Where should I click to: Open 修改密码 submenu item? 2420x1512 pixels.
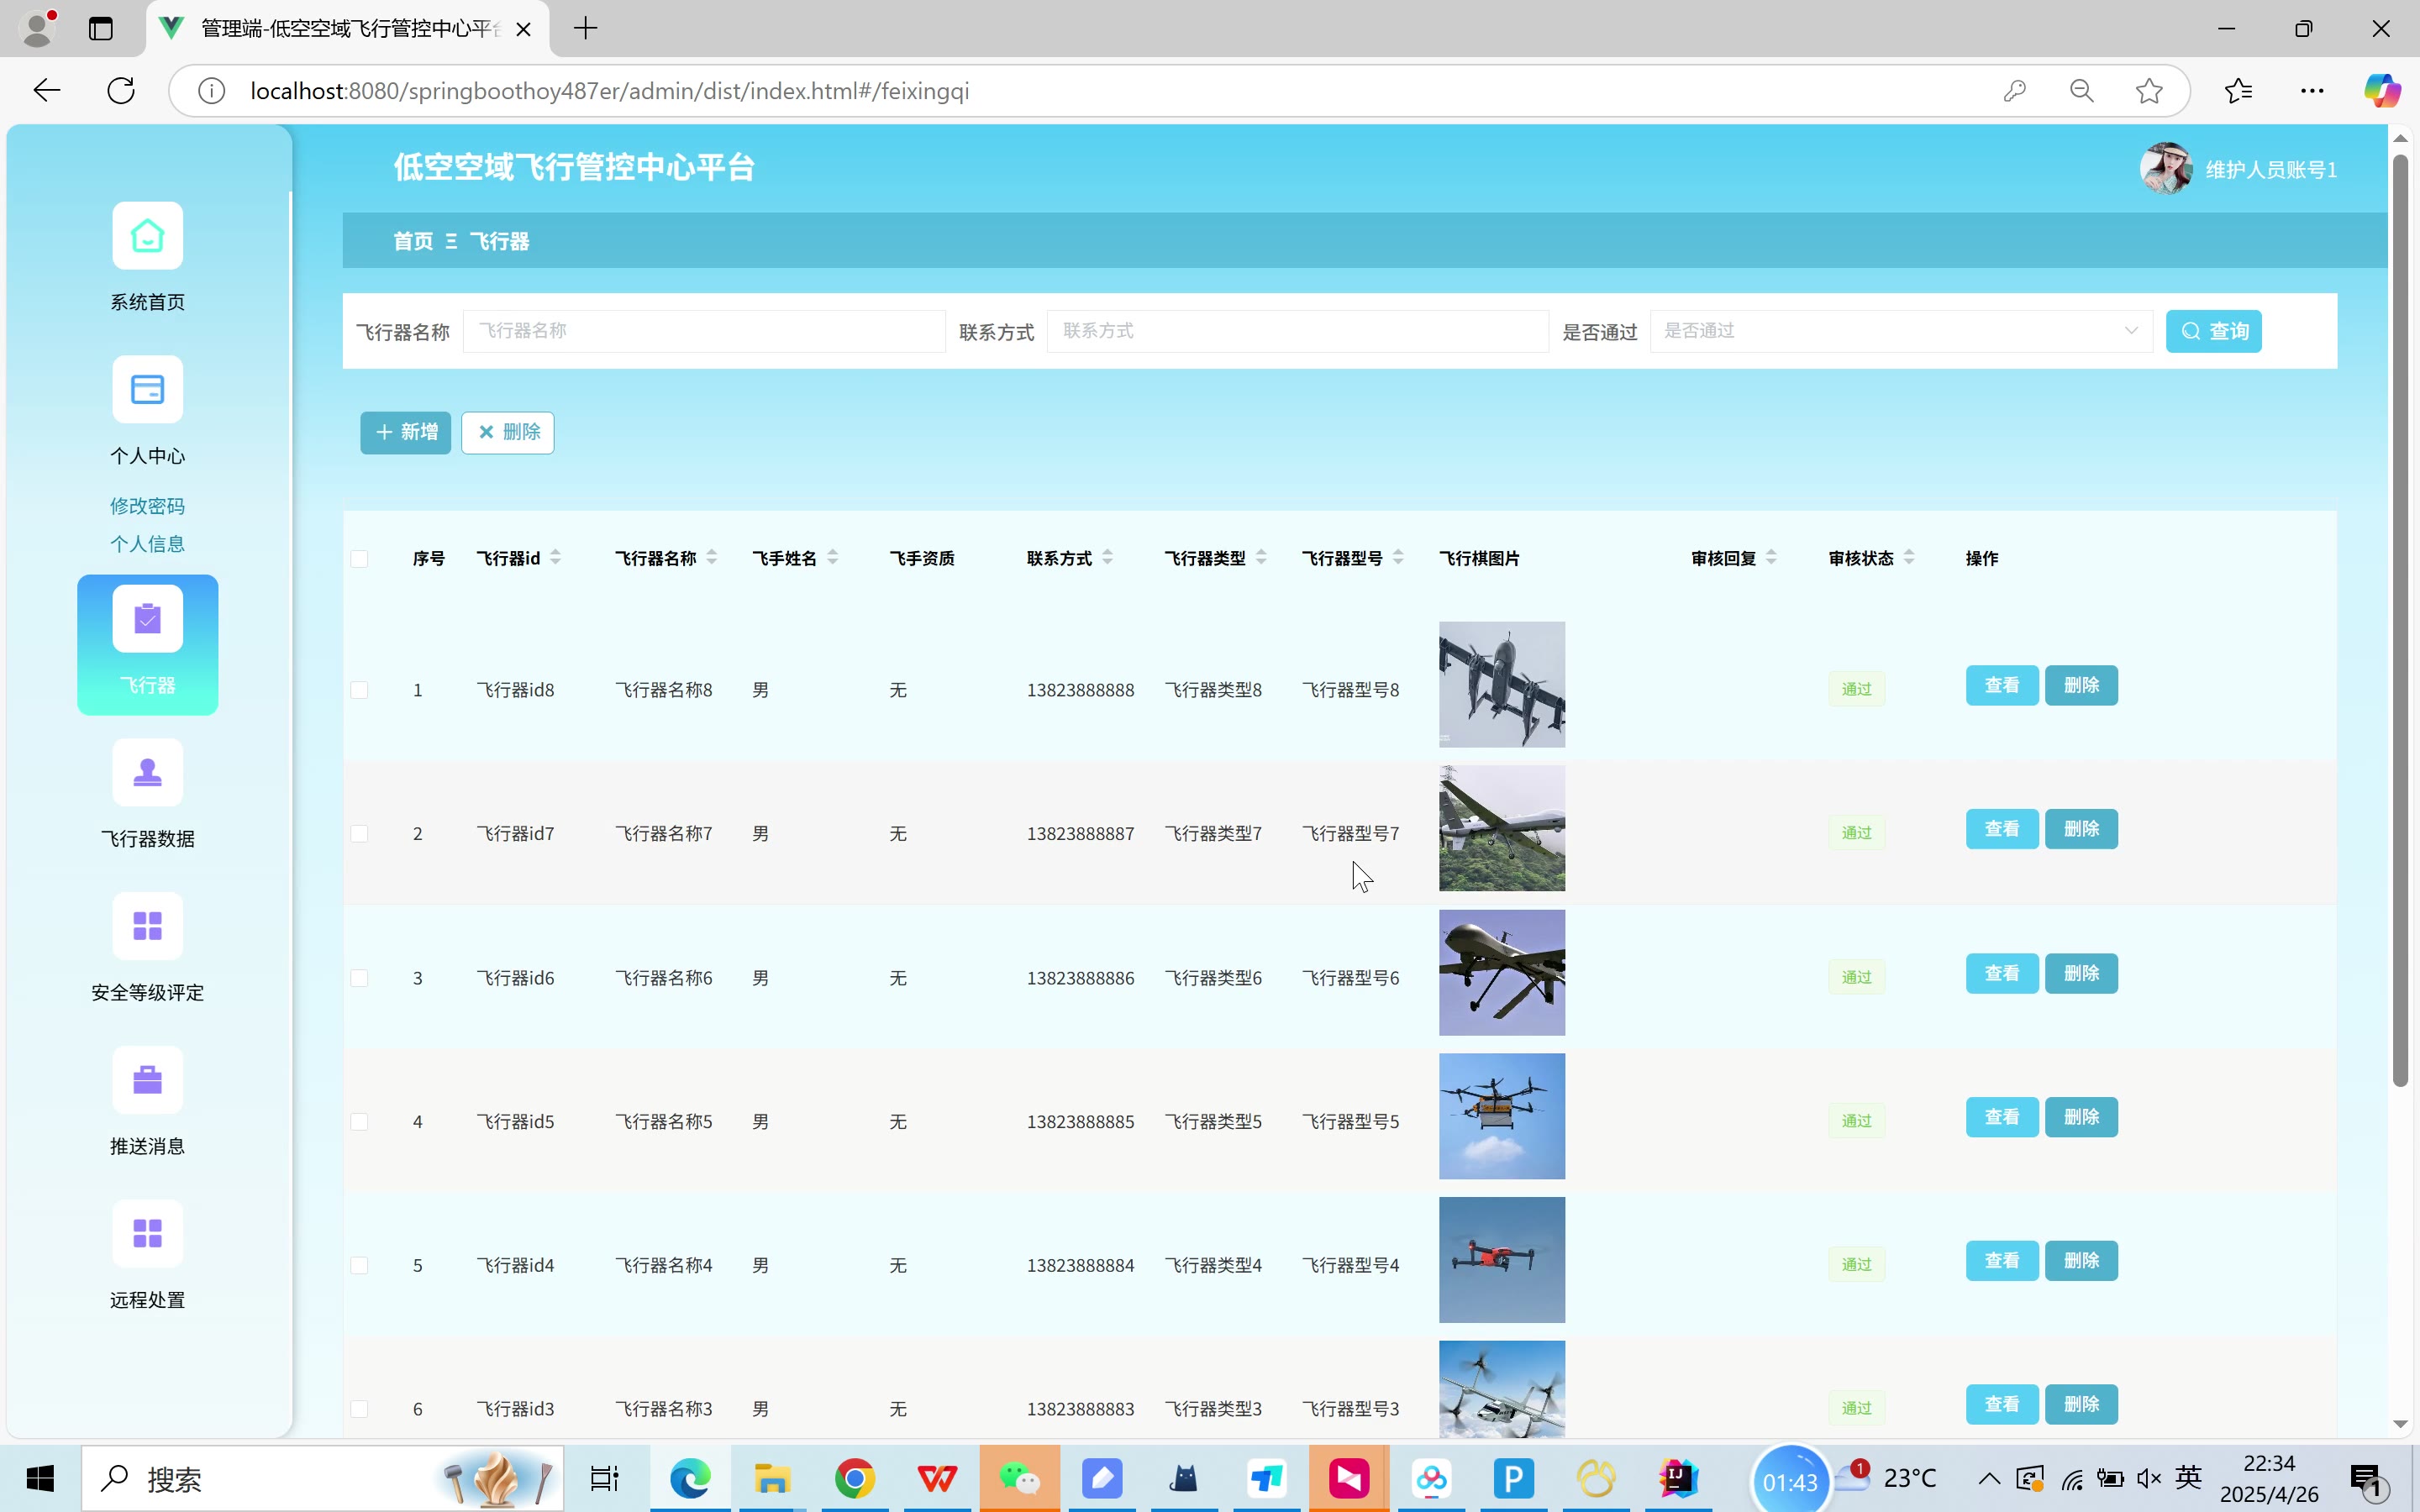(x=147, y=506)
